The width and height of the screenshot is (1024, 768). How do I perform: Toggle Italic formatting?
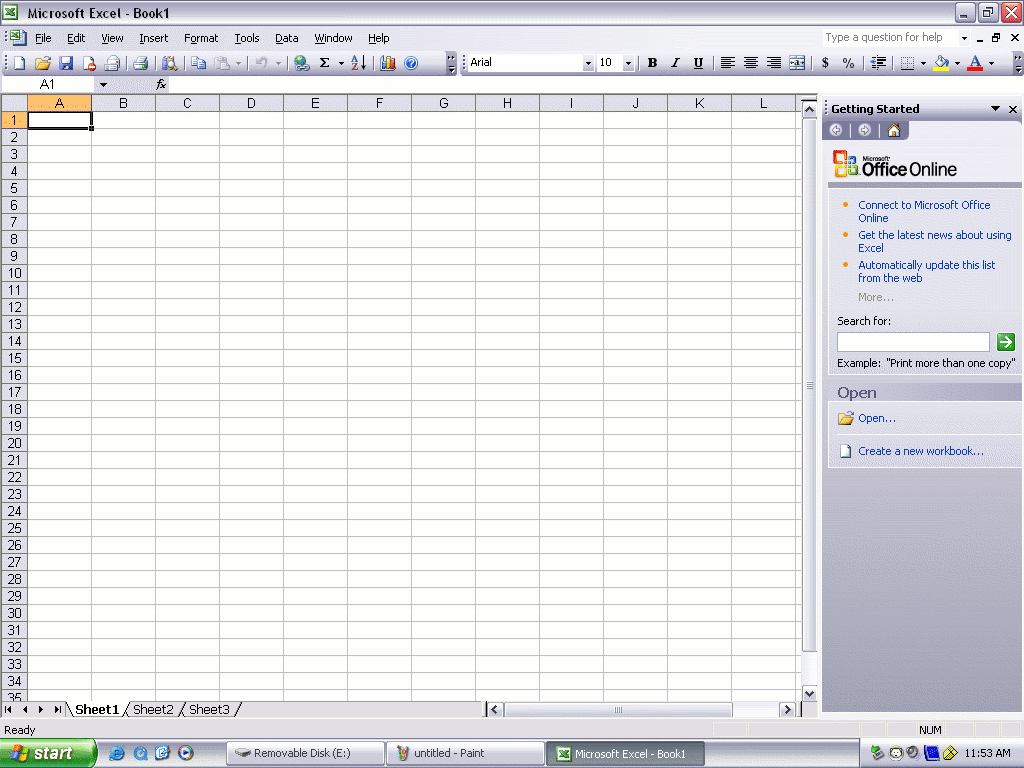tap(675, 63)
